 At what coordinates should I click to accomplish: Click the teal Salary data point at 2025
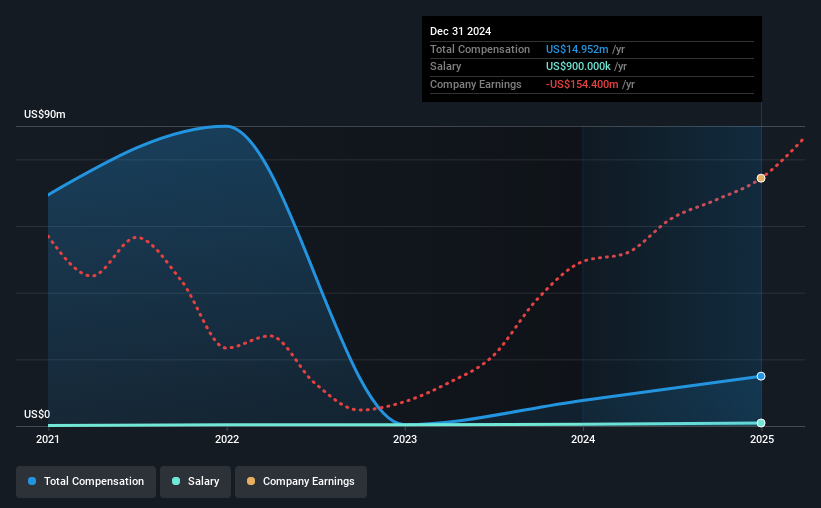761,423
